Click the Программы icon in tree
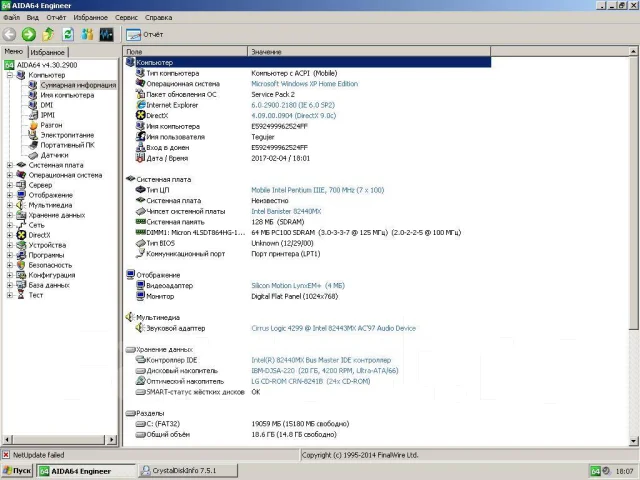Image resolution: width=640 pixels, height=480 pixels. [x=21, y=255]
